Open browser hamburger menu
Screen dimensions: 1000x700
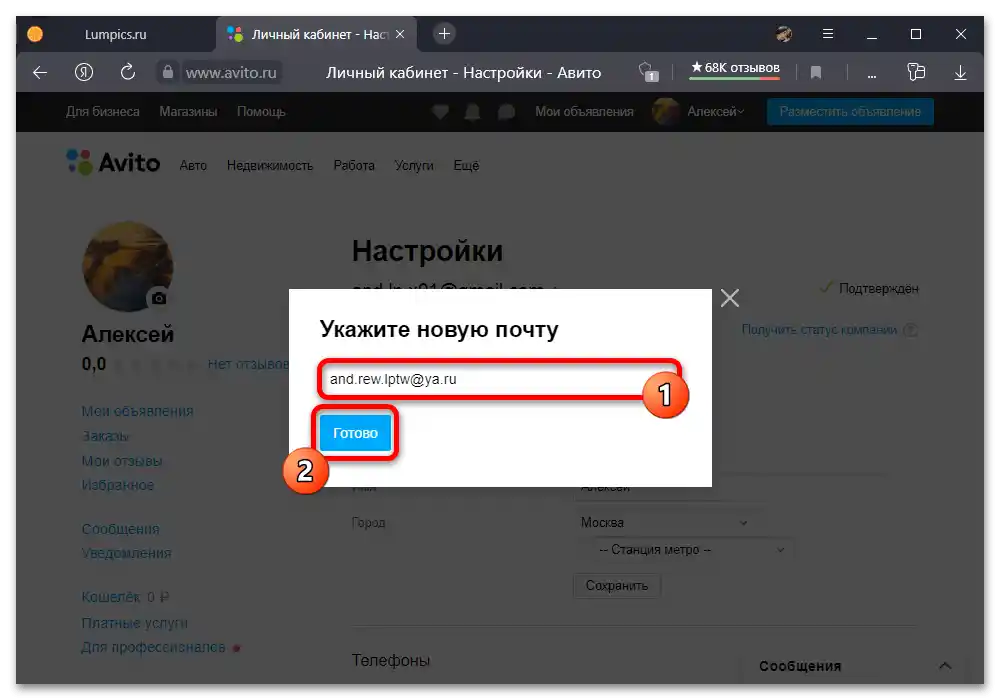click(x=828, y=34)
